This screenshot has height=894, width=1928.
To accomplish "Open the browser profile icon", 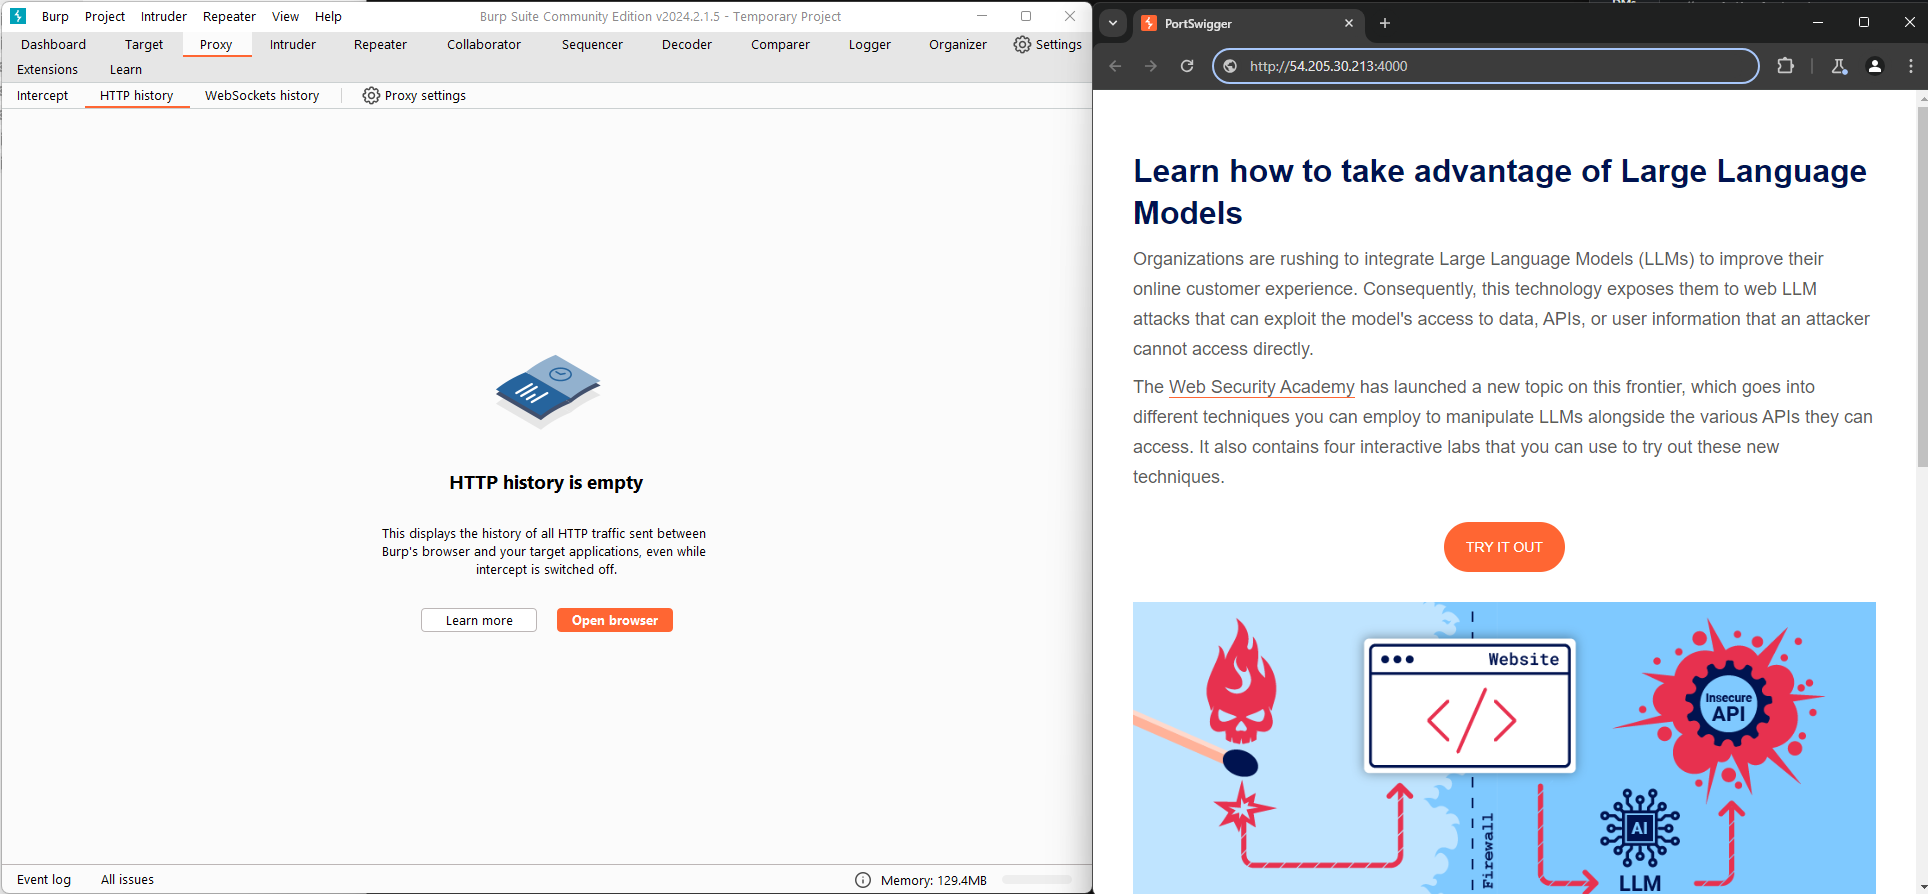I will click(x=1875, y=66).
